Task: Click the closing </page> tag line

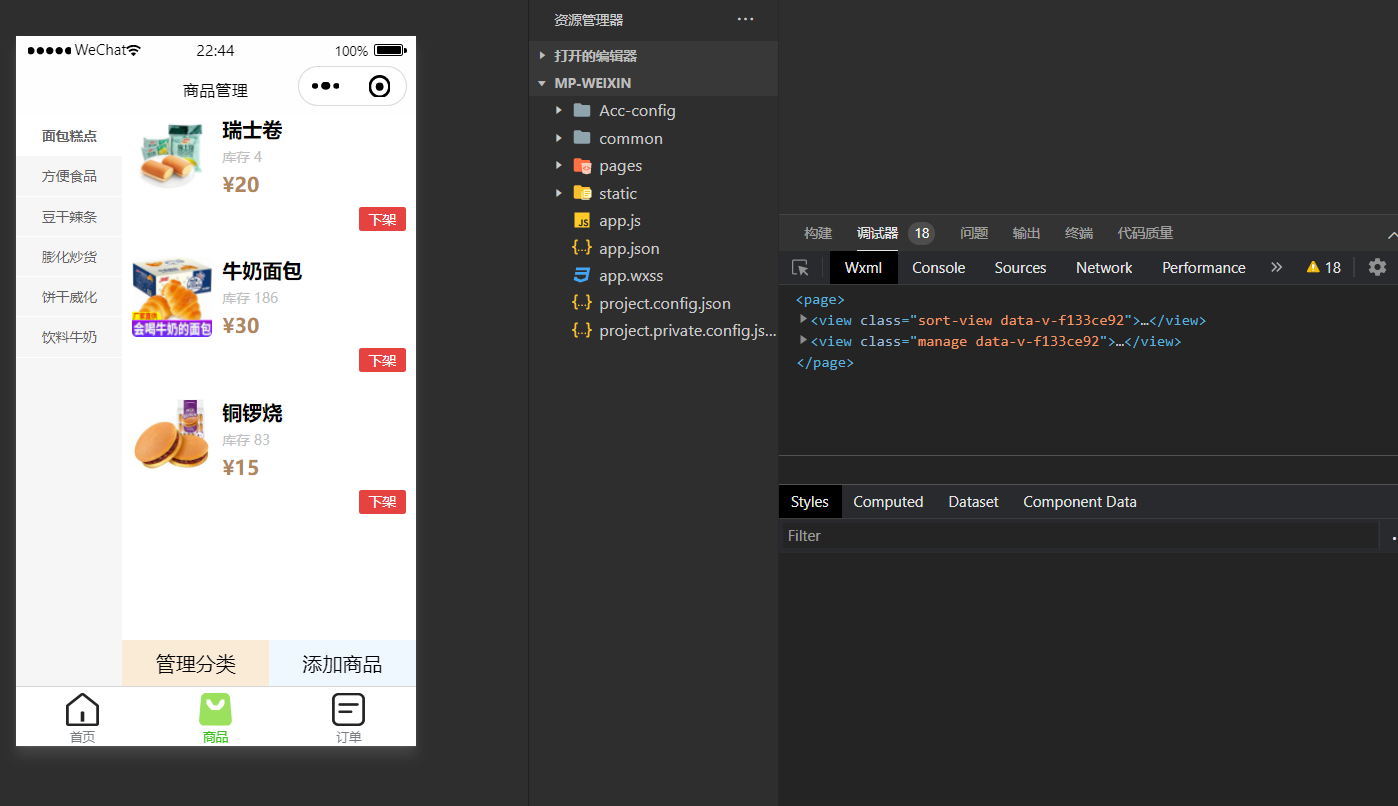Action: (x=825, y=362)
